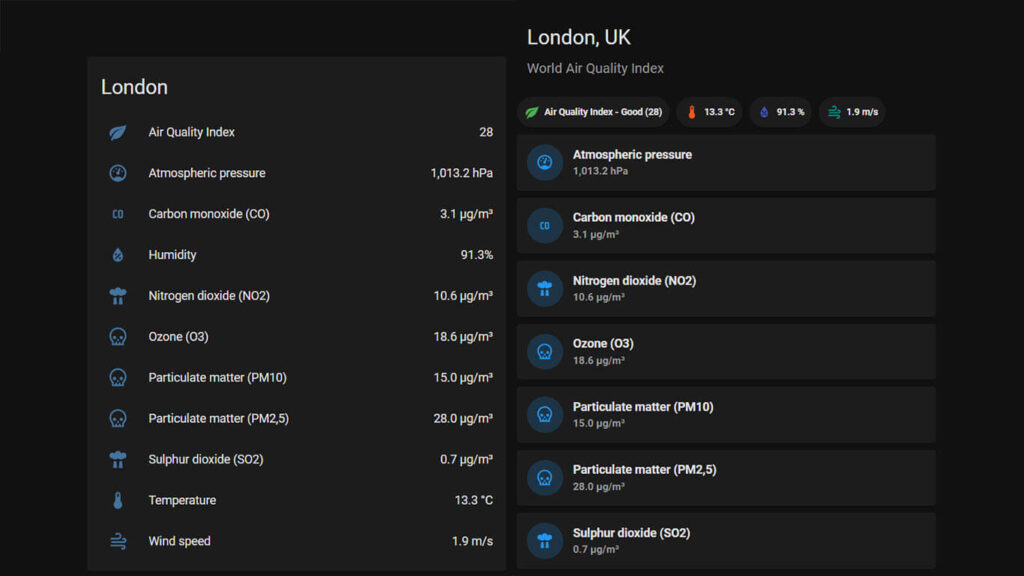The height and width of the screenshot is (576, 1024).
Task: Click the round skull icon on PM10 card
Action: coord(545,415)
